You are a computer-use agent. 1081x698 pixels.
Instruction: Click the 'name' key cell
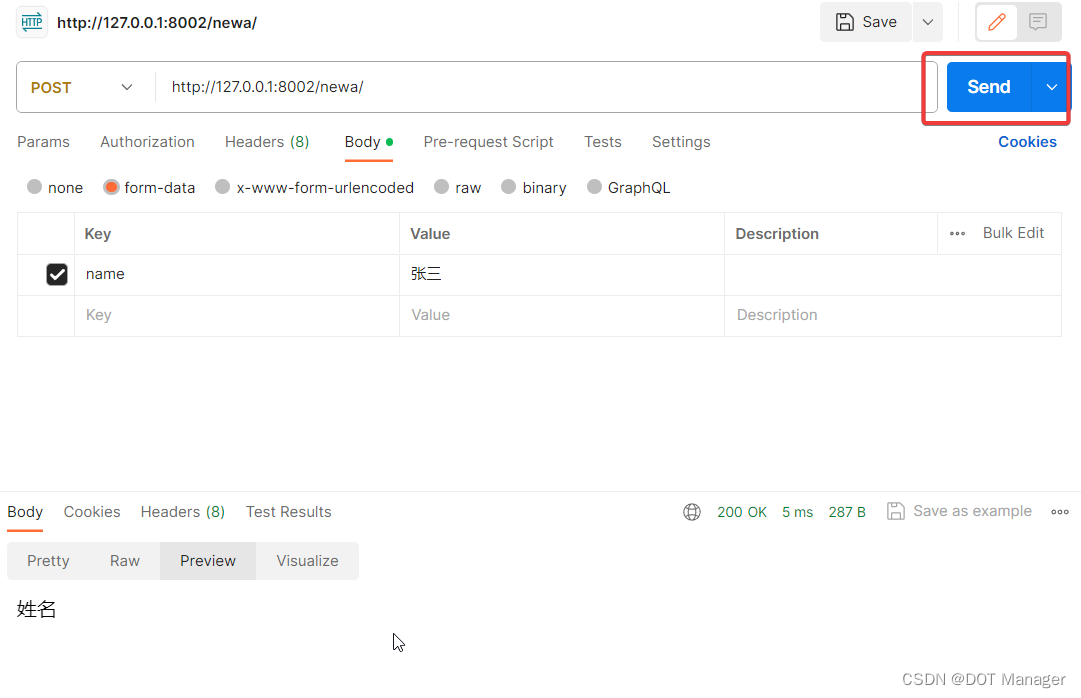[236, 275]
